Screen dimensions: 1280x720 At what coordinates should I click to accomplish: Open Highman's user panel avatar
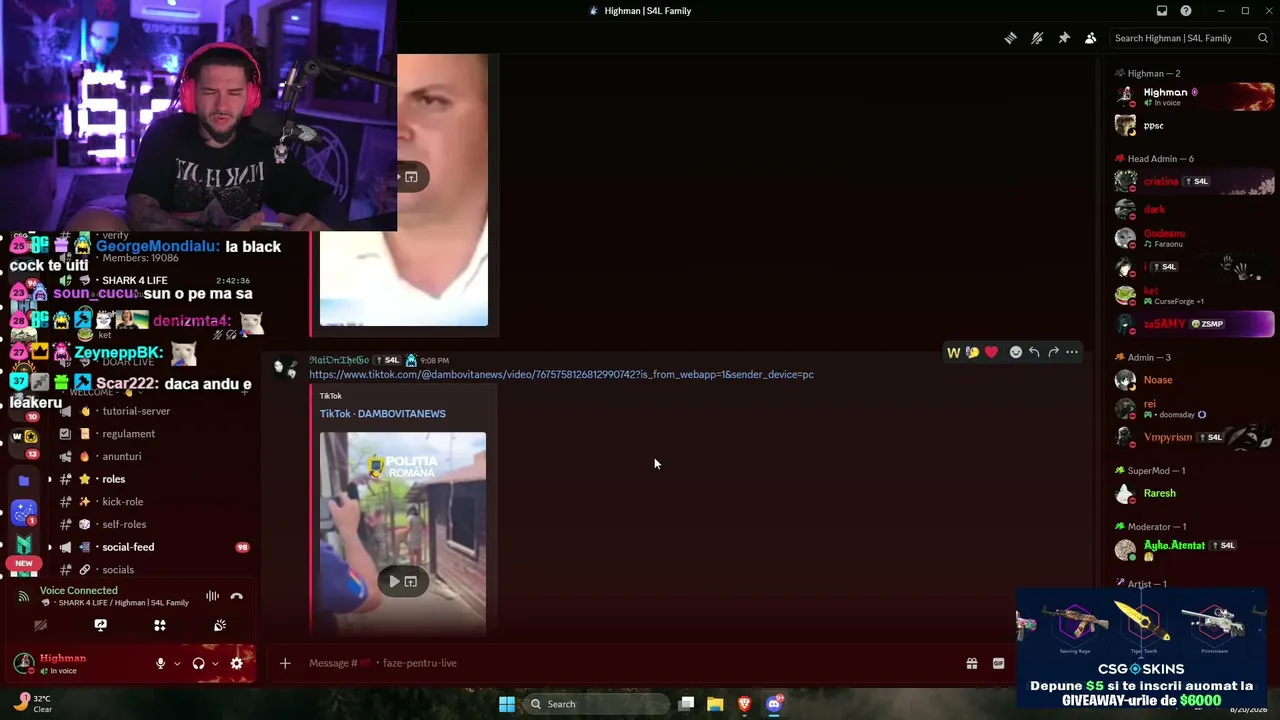(24, 663)
